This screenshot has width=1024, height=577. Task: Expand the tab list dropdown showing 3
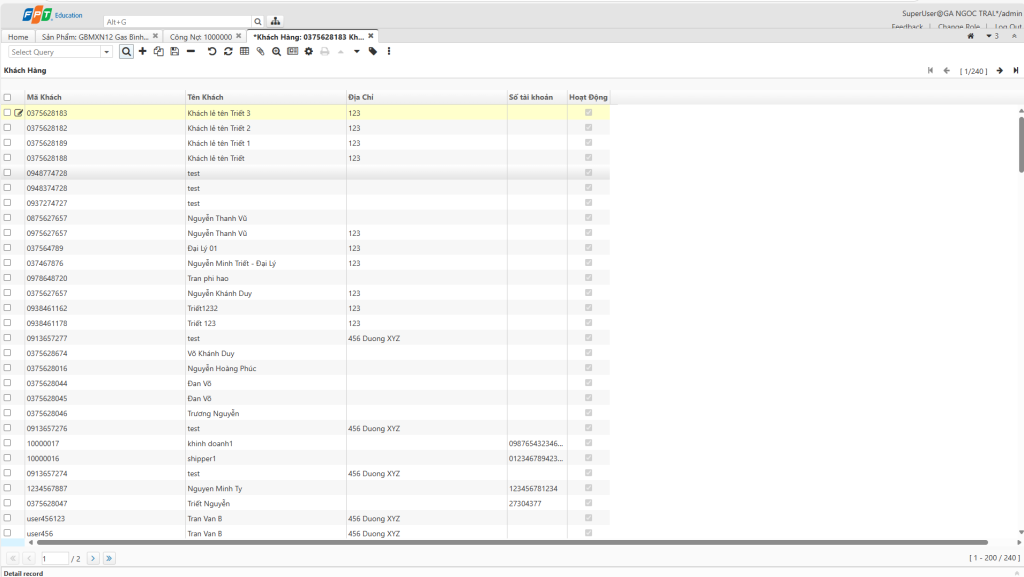(x=992, y=36)
